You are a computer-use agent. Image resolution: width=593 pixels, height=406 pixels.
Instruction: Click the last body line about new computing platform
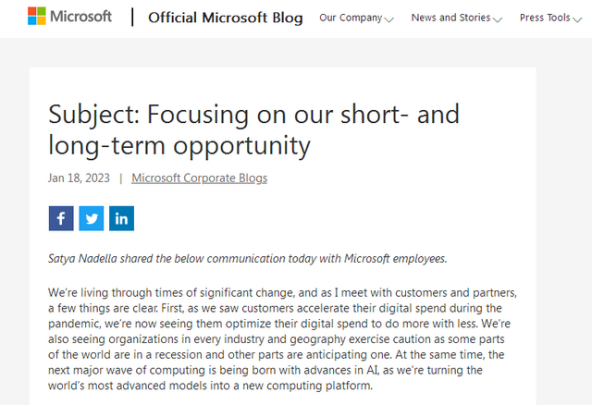(x=210, y=386)
